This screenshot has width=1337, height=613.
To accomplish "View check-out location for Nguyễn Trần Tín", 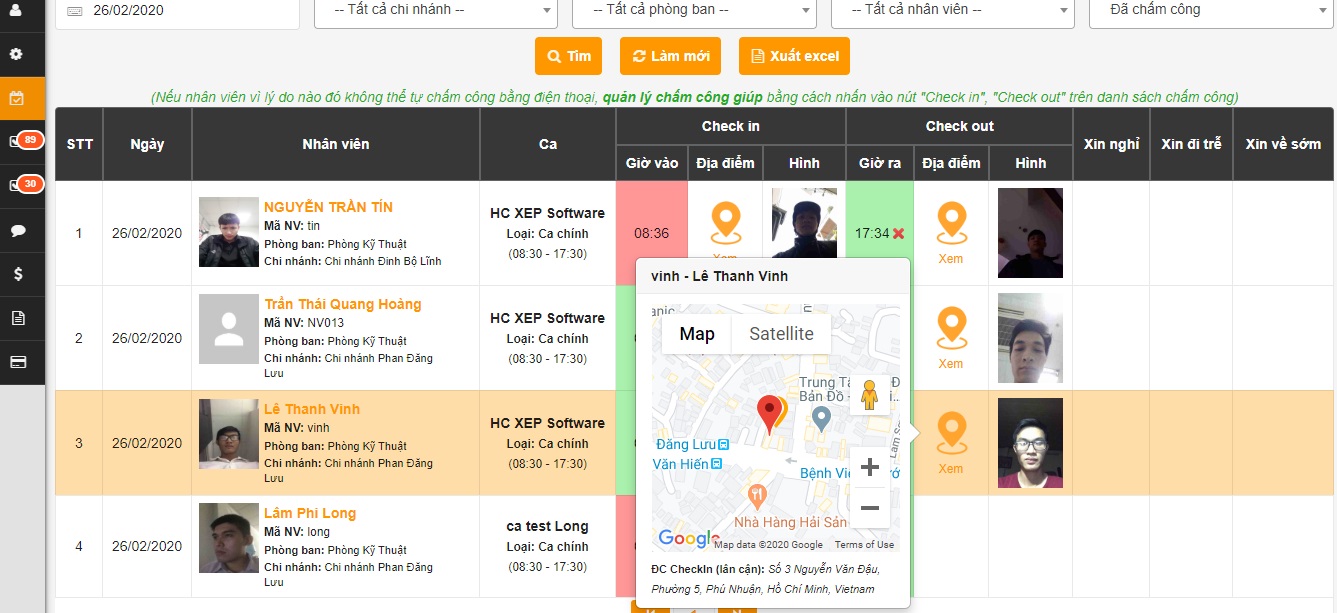I will 950,232.
